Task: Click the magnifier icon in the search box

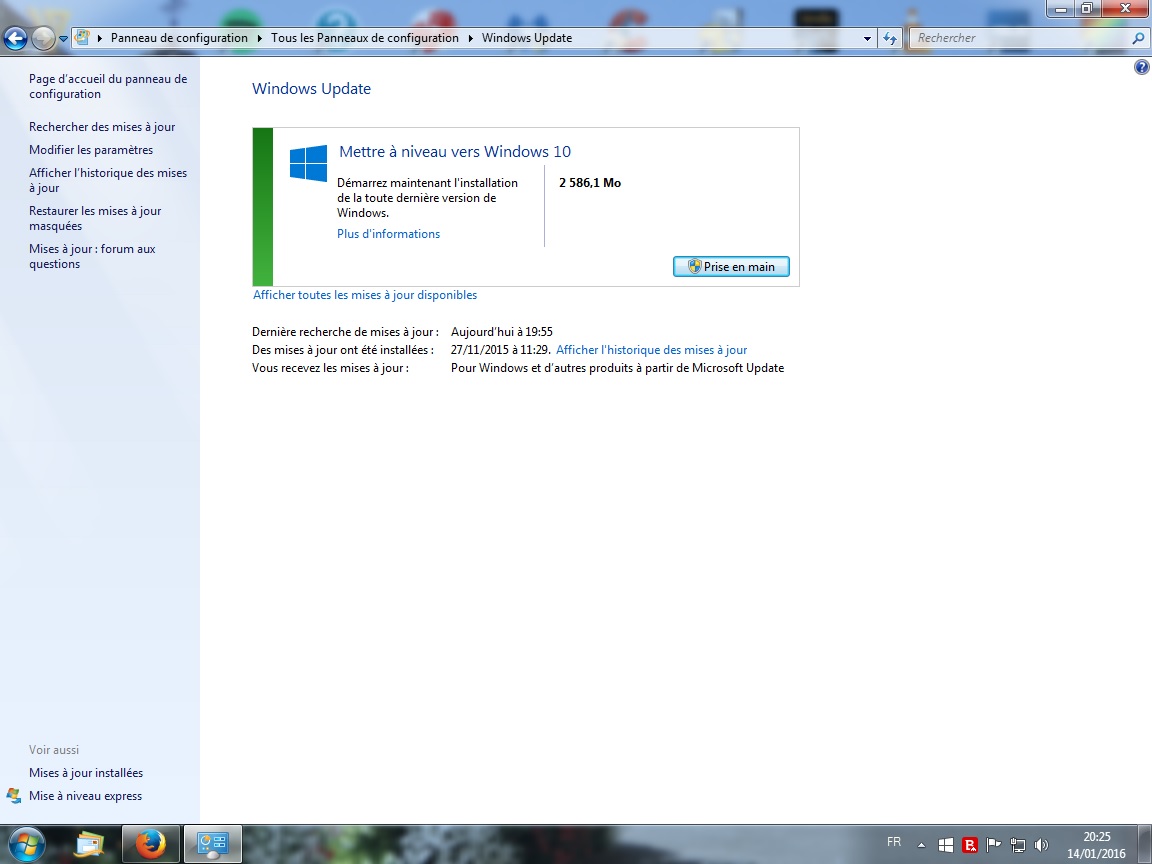Action: click(1138, 38)
